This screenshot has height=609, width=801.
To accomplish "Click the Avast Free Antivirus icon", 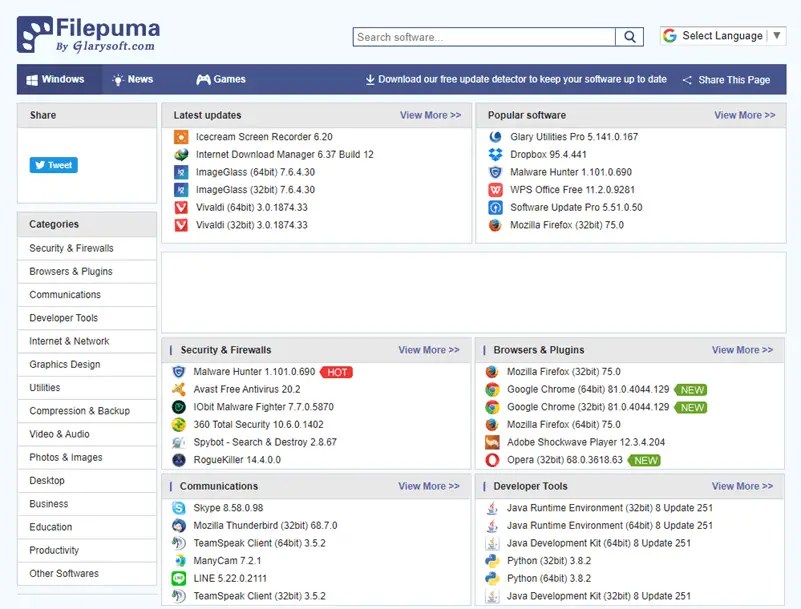I will pyautogui.click(x=178, y=389).
